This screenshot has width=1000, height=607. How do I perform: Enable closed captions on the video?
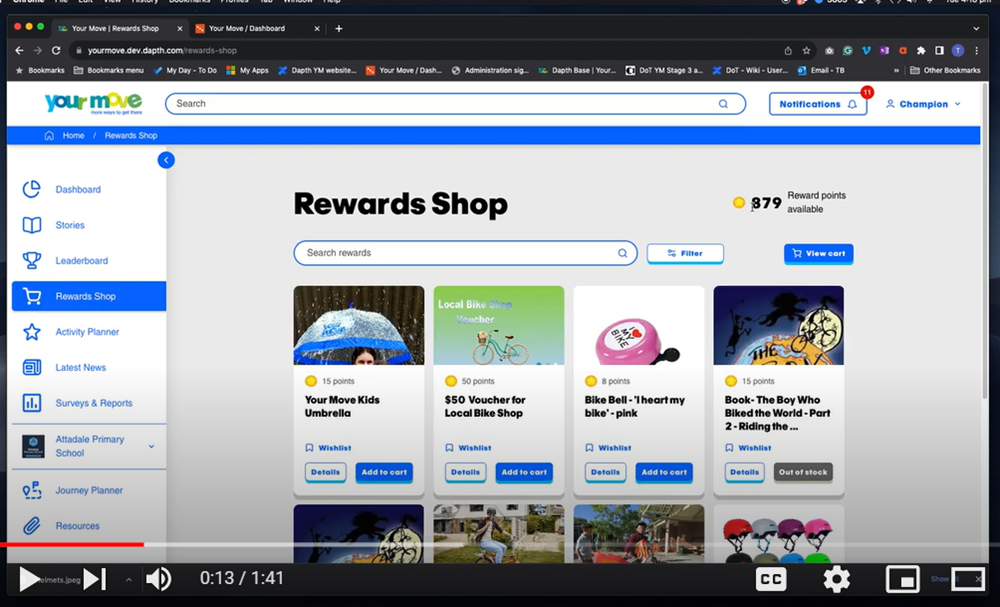tap(770, 578)
